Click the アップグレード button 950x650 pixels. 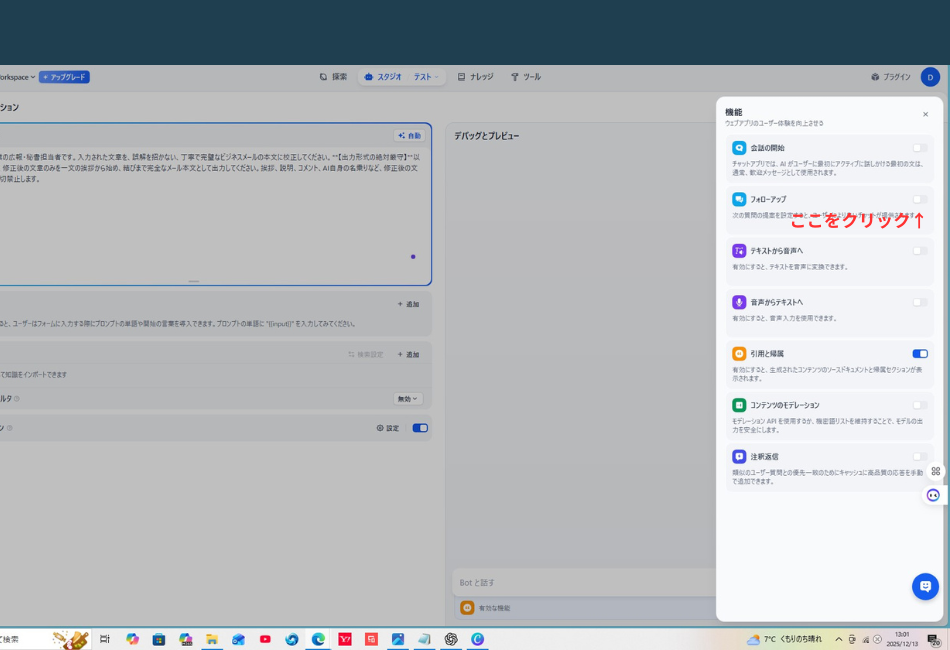(64, 77)
